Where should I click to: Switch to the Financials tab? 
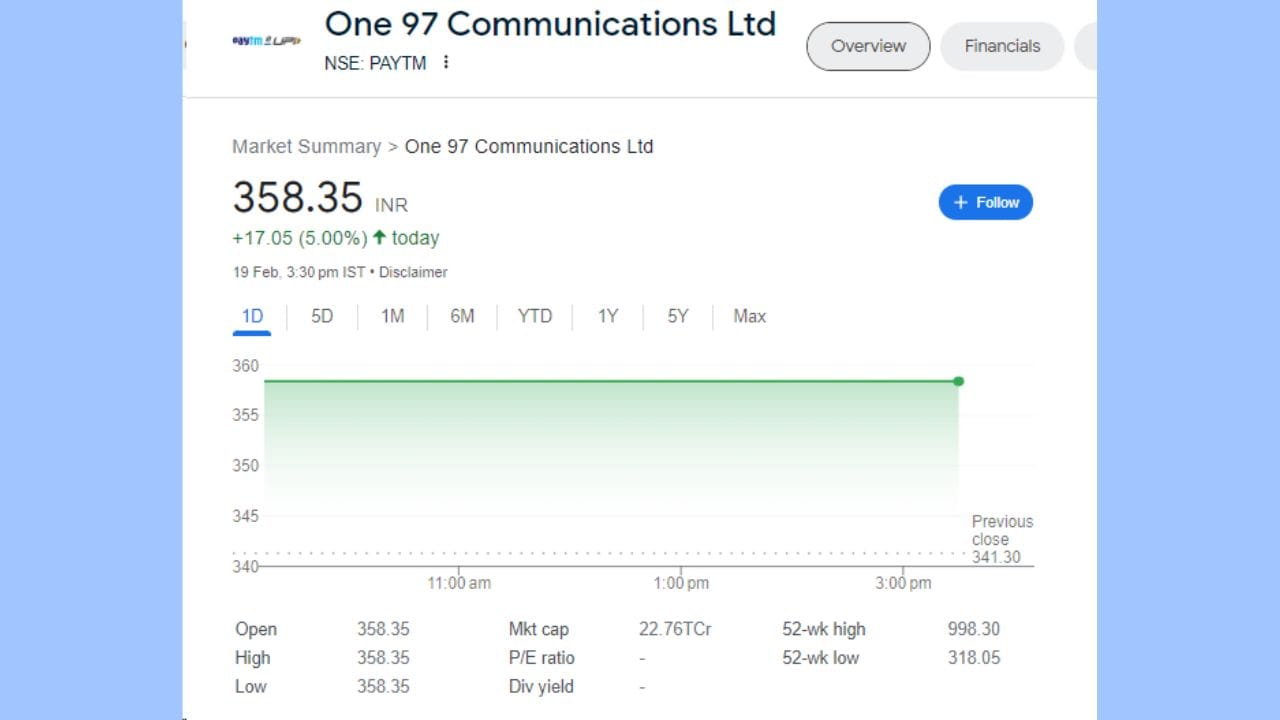(1002, 46)
